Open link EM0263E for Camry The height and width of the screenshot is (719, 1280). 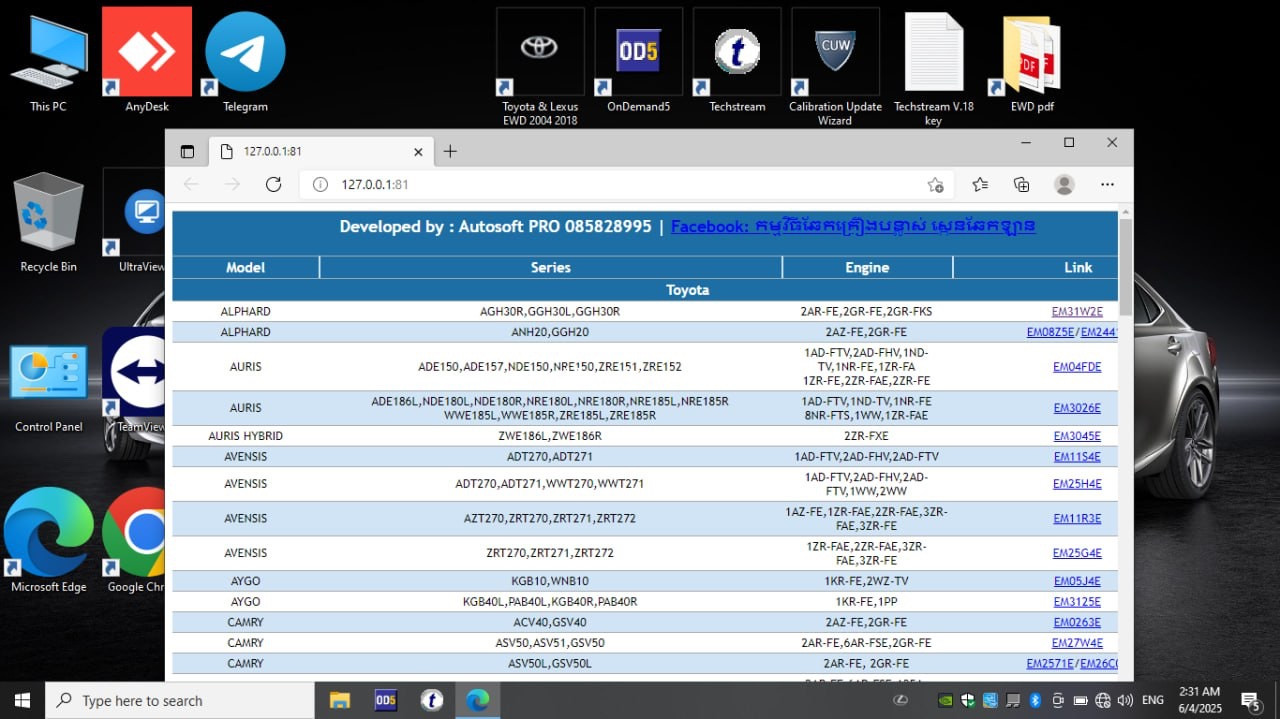[1077, 622]
